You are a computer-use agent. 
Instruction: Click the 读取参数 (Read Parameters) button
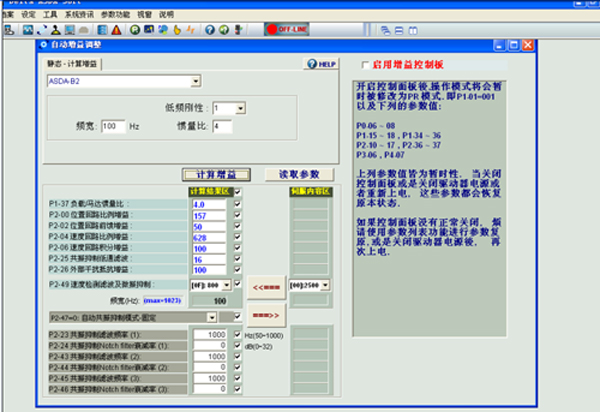coord(298,174)
